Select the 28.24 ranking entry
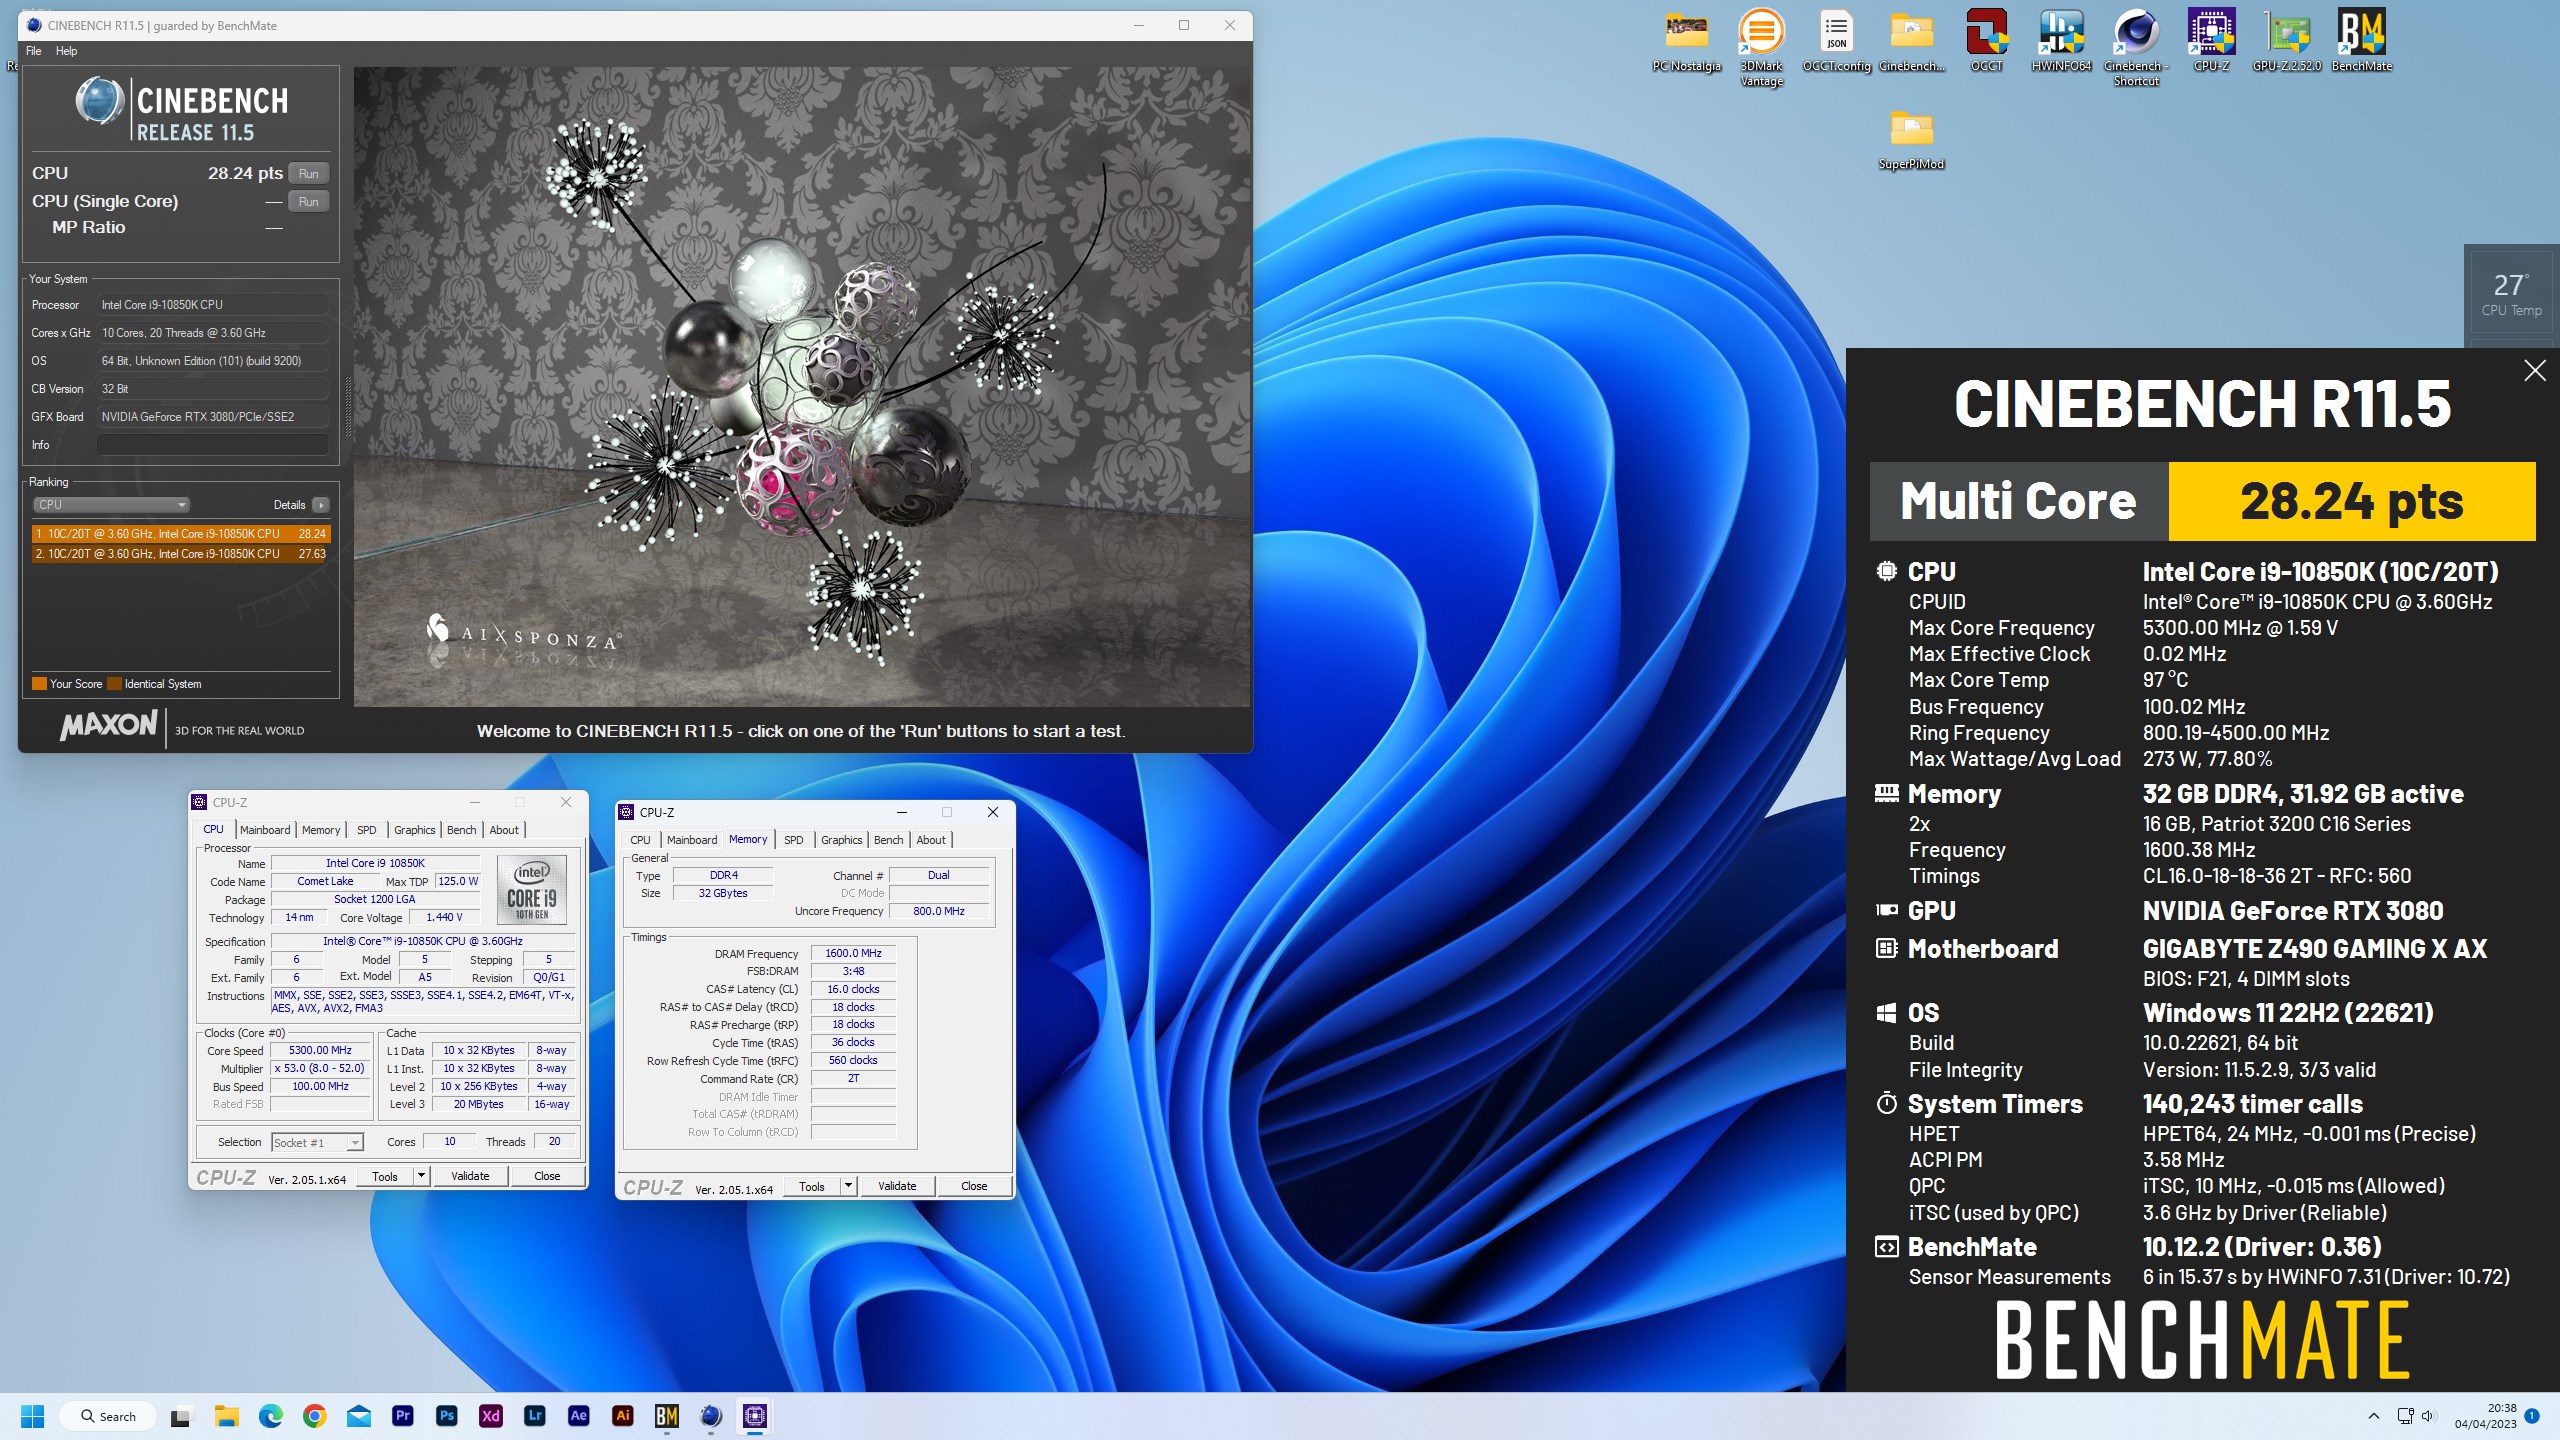The height and width of the screenshot is (1440, 2560). (x=180, y=534)
